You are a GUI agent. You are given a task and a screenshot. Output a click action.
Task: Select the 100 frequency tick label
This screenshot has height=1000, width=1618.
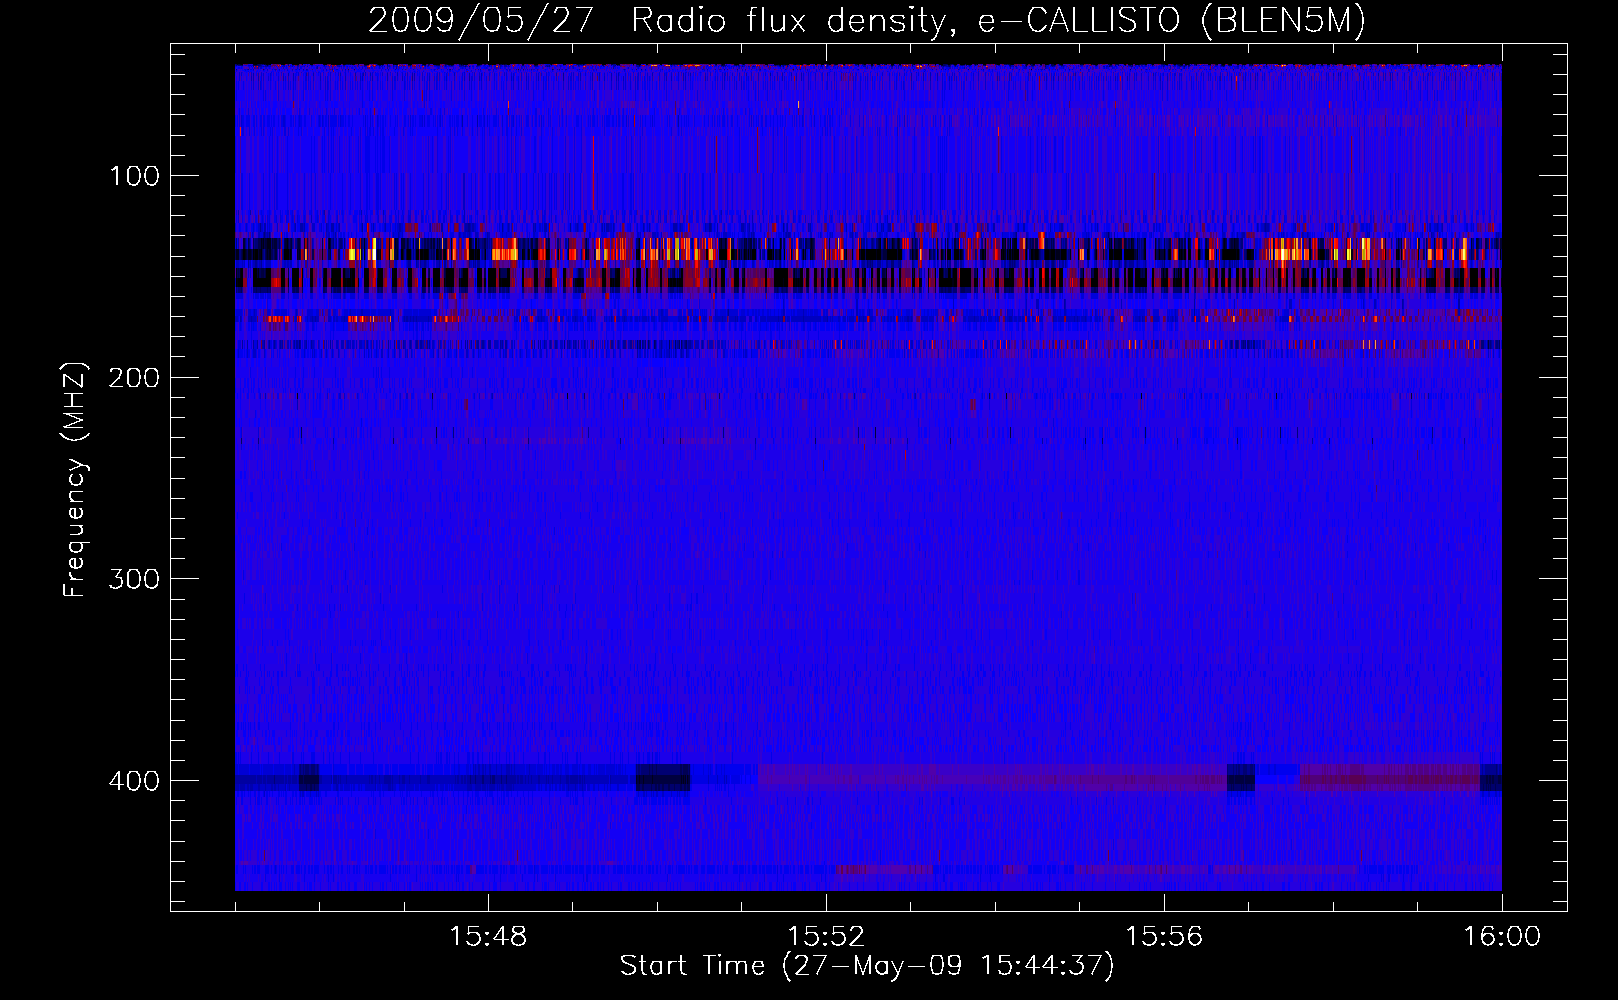pyautogui.click(x=135, y=177)
